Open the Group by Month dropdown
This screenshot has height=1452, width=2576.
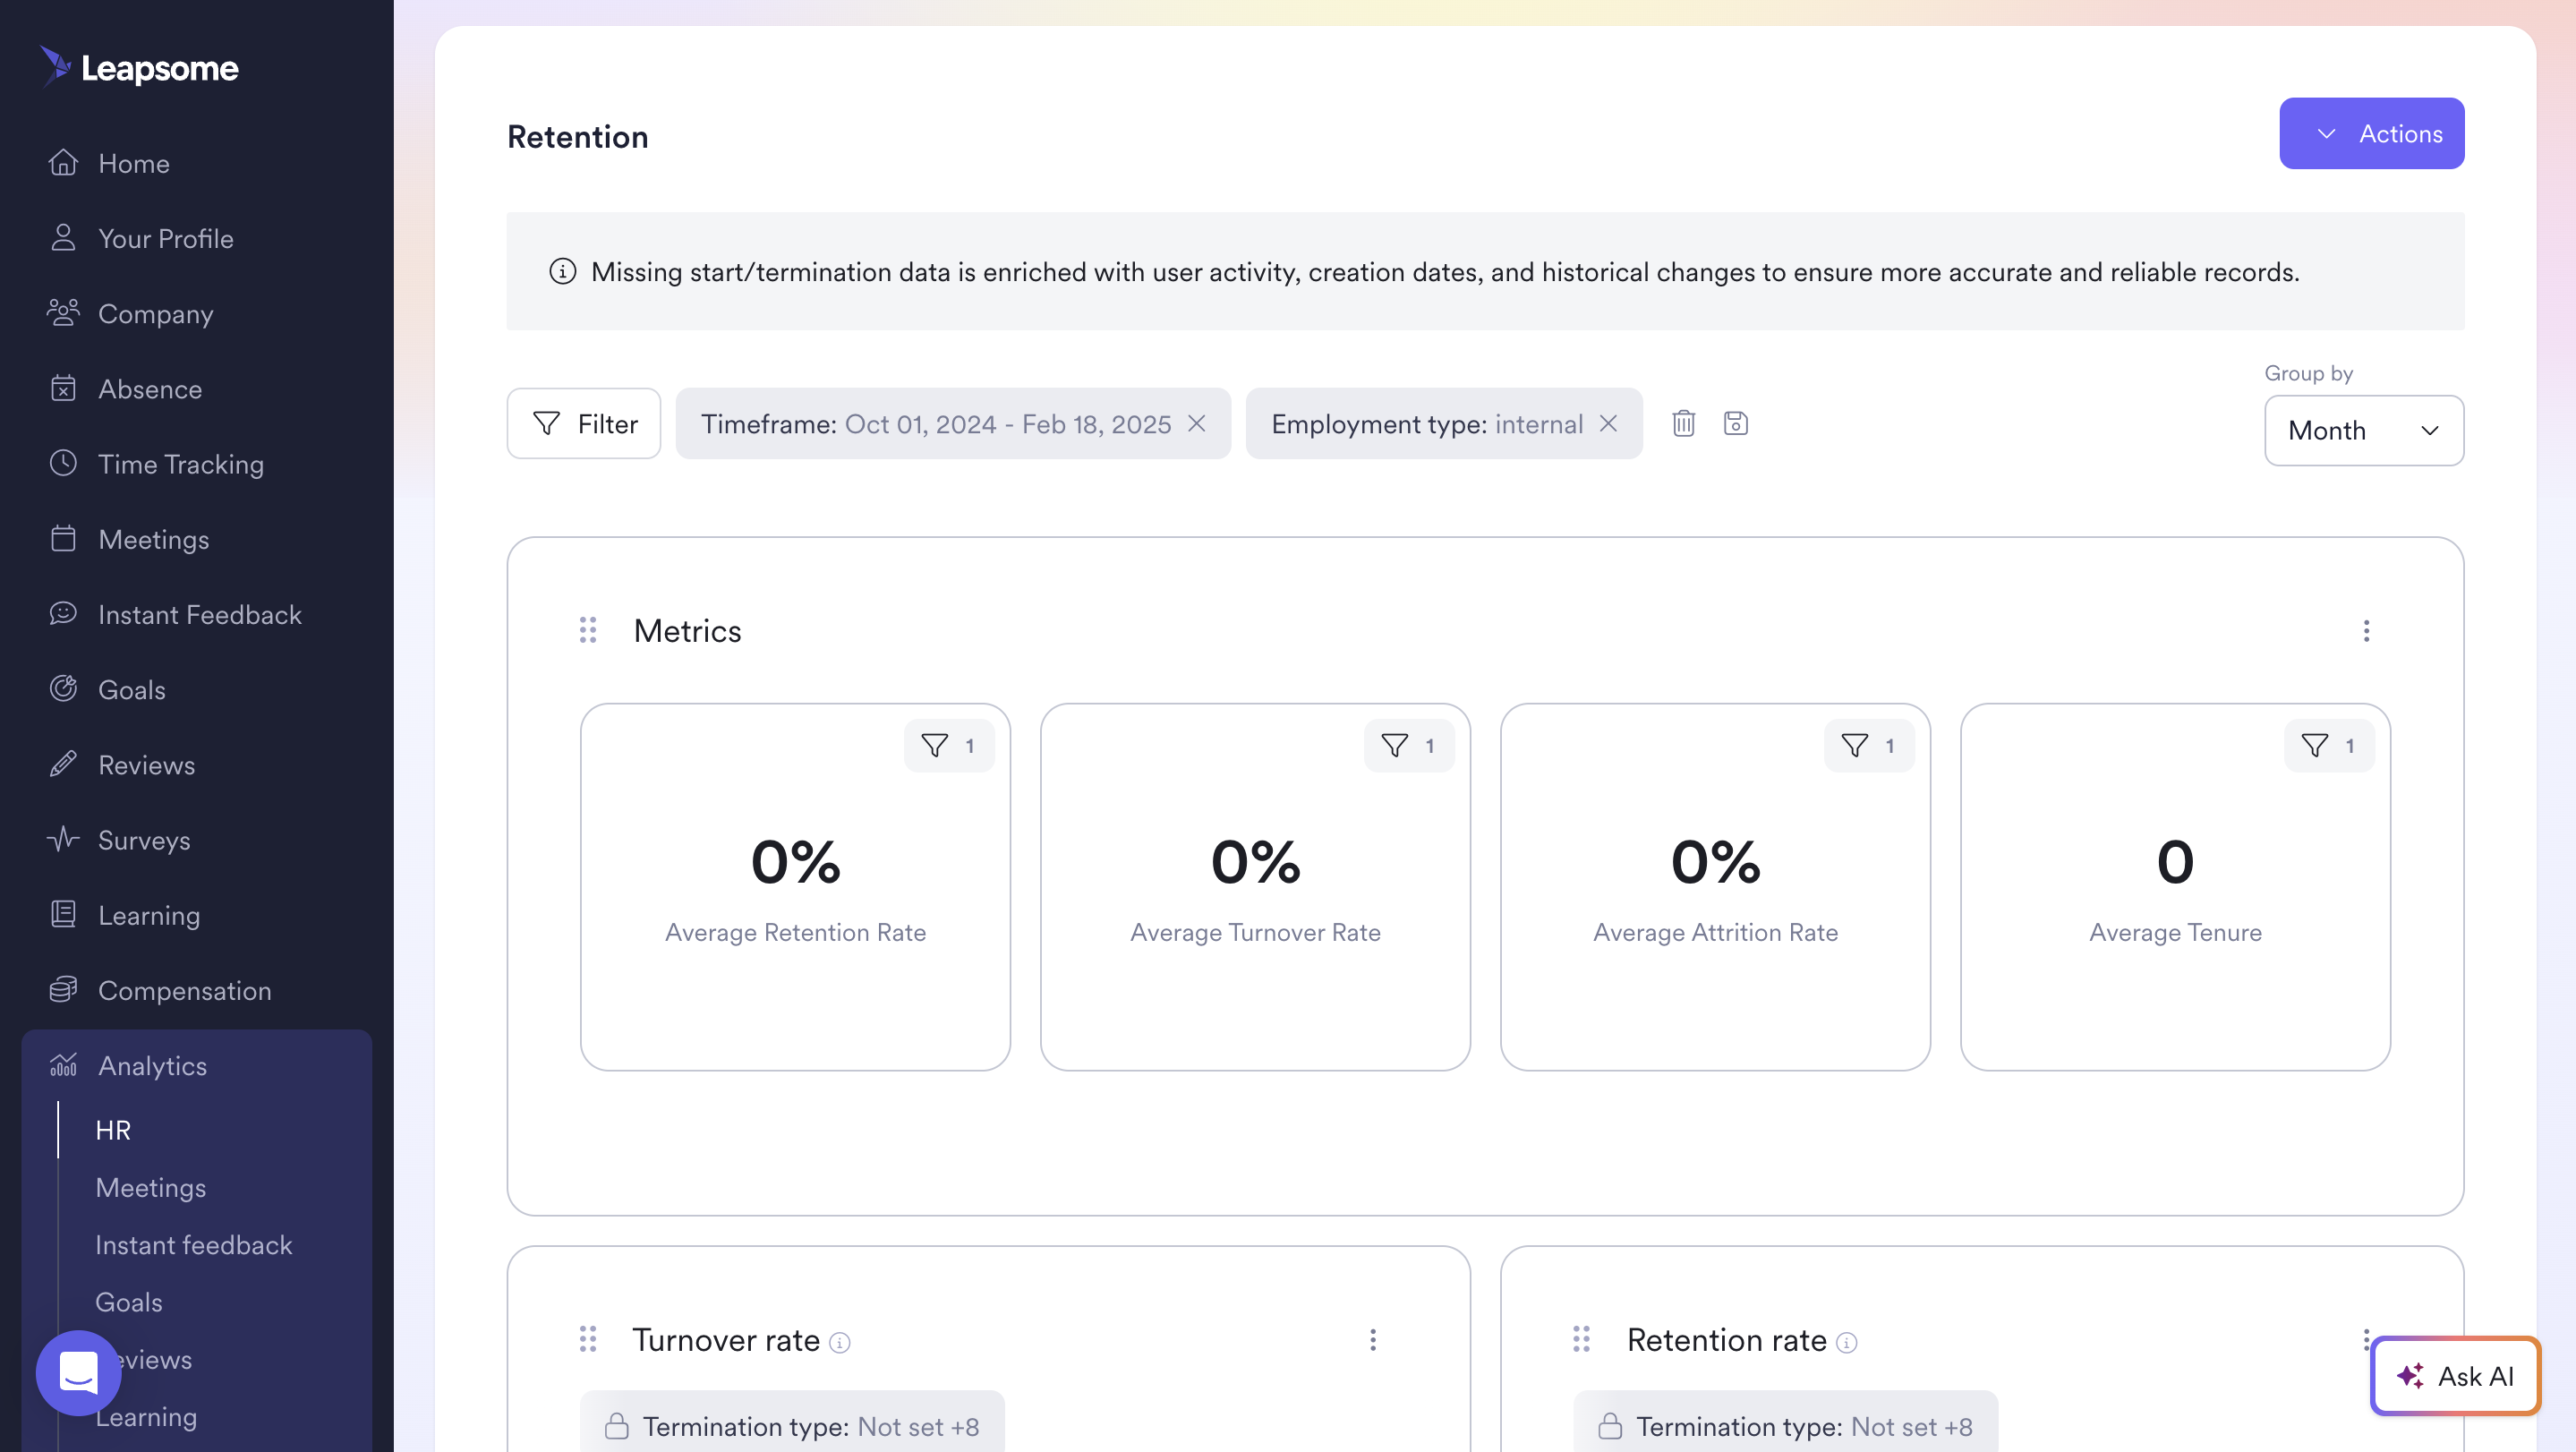click(2363, 430)
